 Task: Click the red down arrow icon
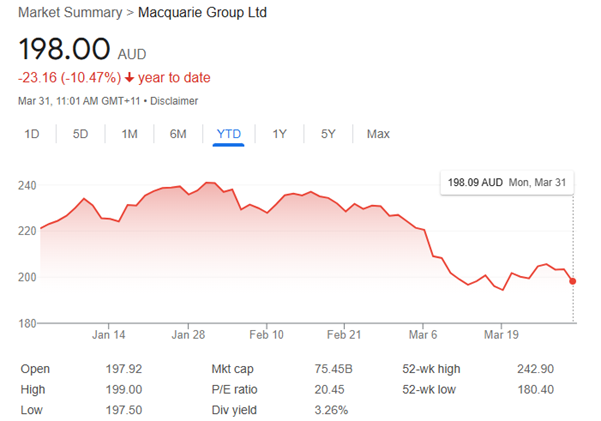click(130, 78)
